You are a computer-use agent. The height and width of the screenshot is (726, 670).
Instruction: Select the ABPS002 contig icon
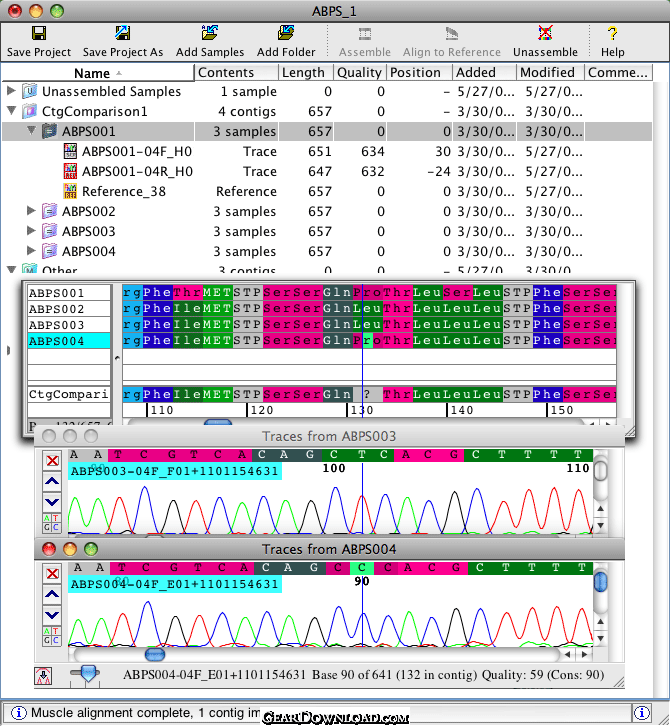[50, 211]
